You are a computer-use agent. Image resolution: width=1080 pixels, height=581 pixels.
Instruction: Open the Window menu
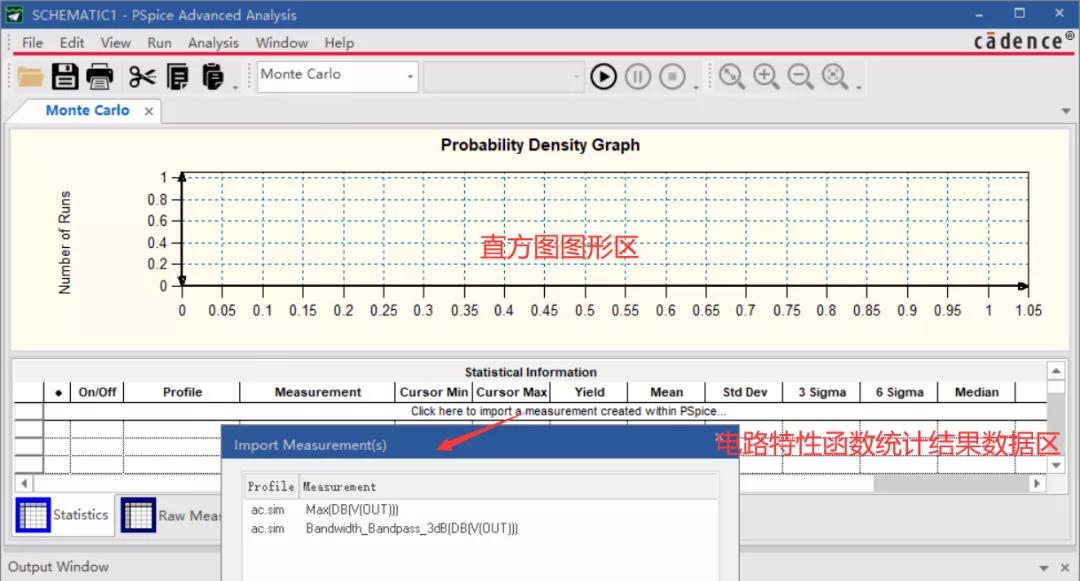282,43
